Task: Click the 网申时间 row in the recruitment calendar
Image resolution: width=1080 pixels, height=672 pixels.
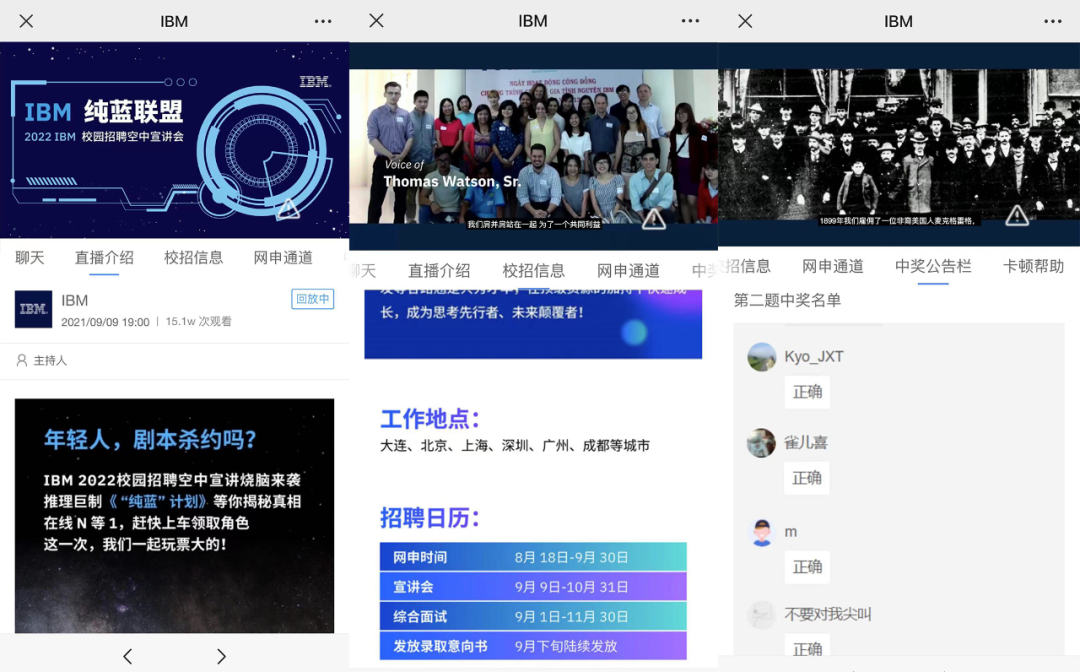Action: tap(533, 557)
